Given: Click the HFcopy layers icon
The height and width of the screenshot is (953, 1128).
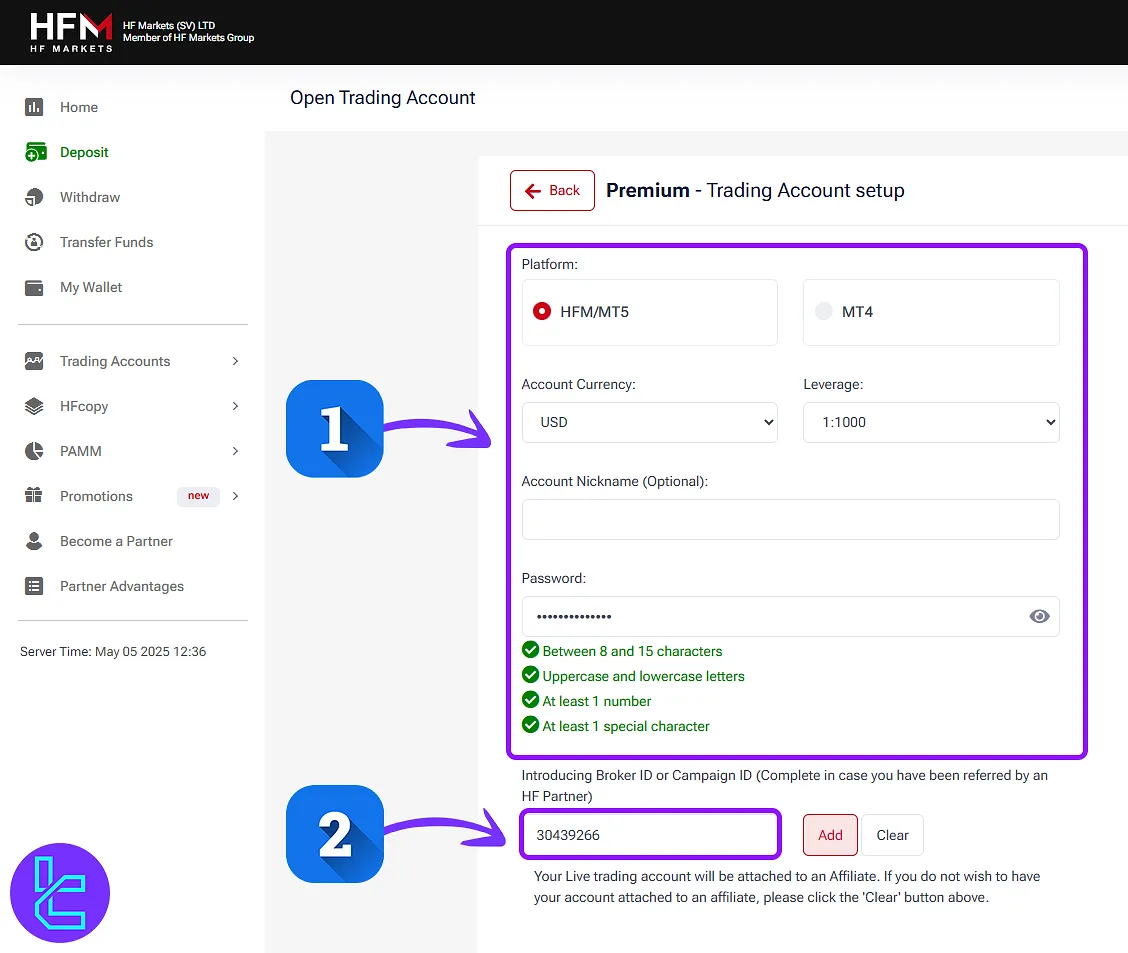Looking at the screenshot, I should [34, 406].
